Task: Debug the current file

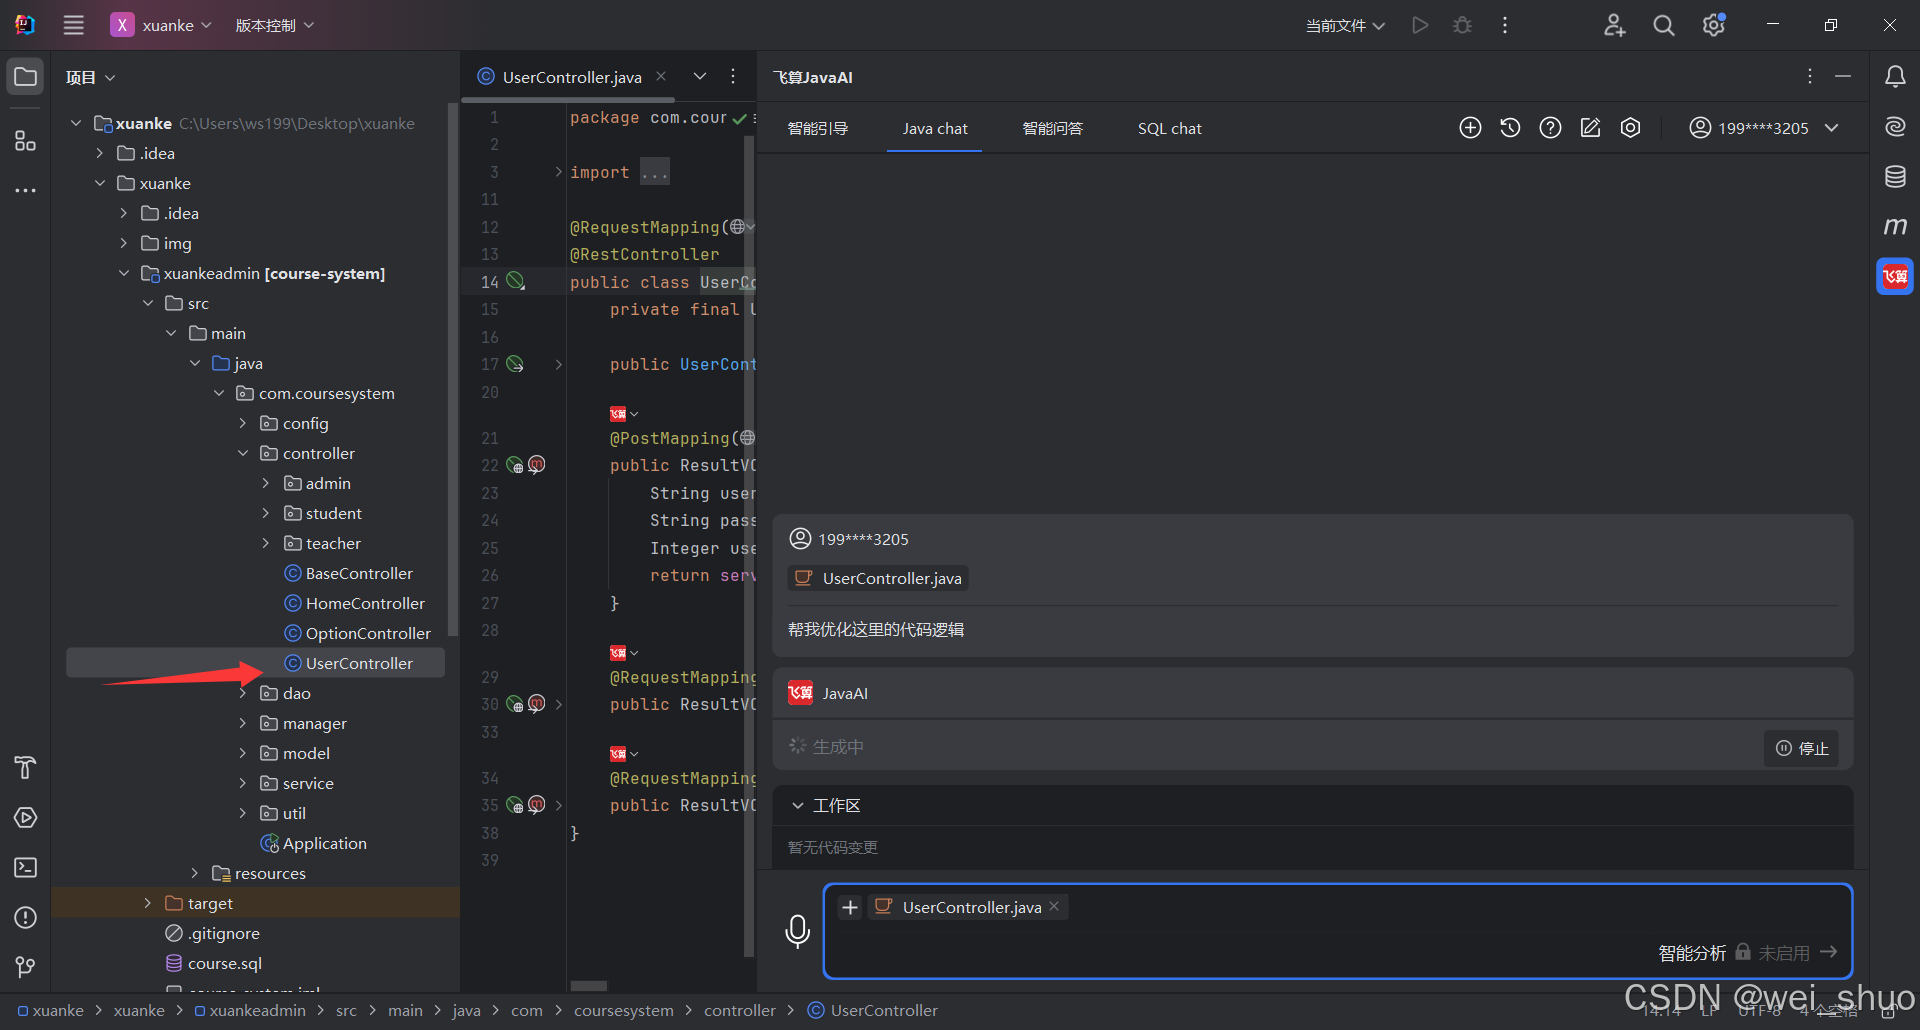Action: point(1462,25)
